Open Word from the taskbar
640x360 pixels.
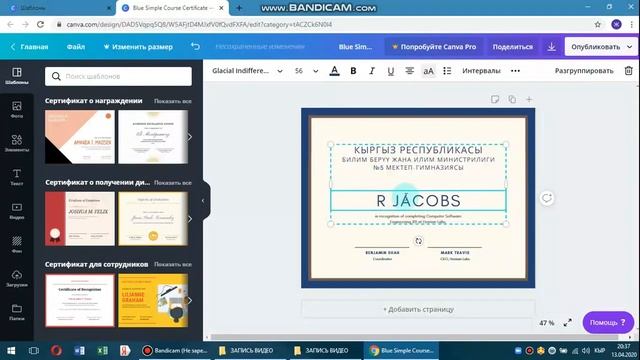pyautogui.click(x=80, y=351)
